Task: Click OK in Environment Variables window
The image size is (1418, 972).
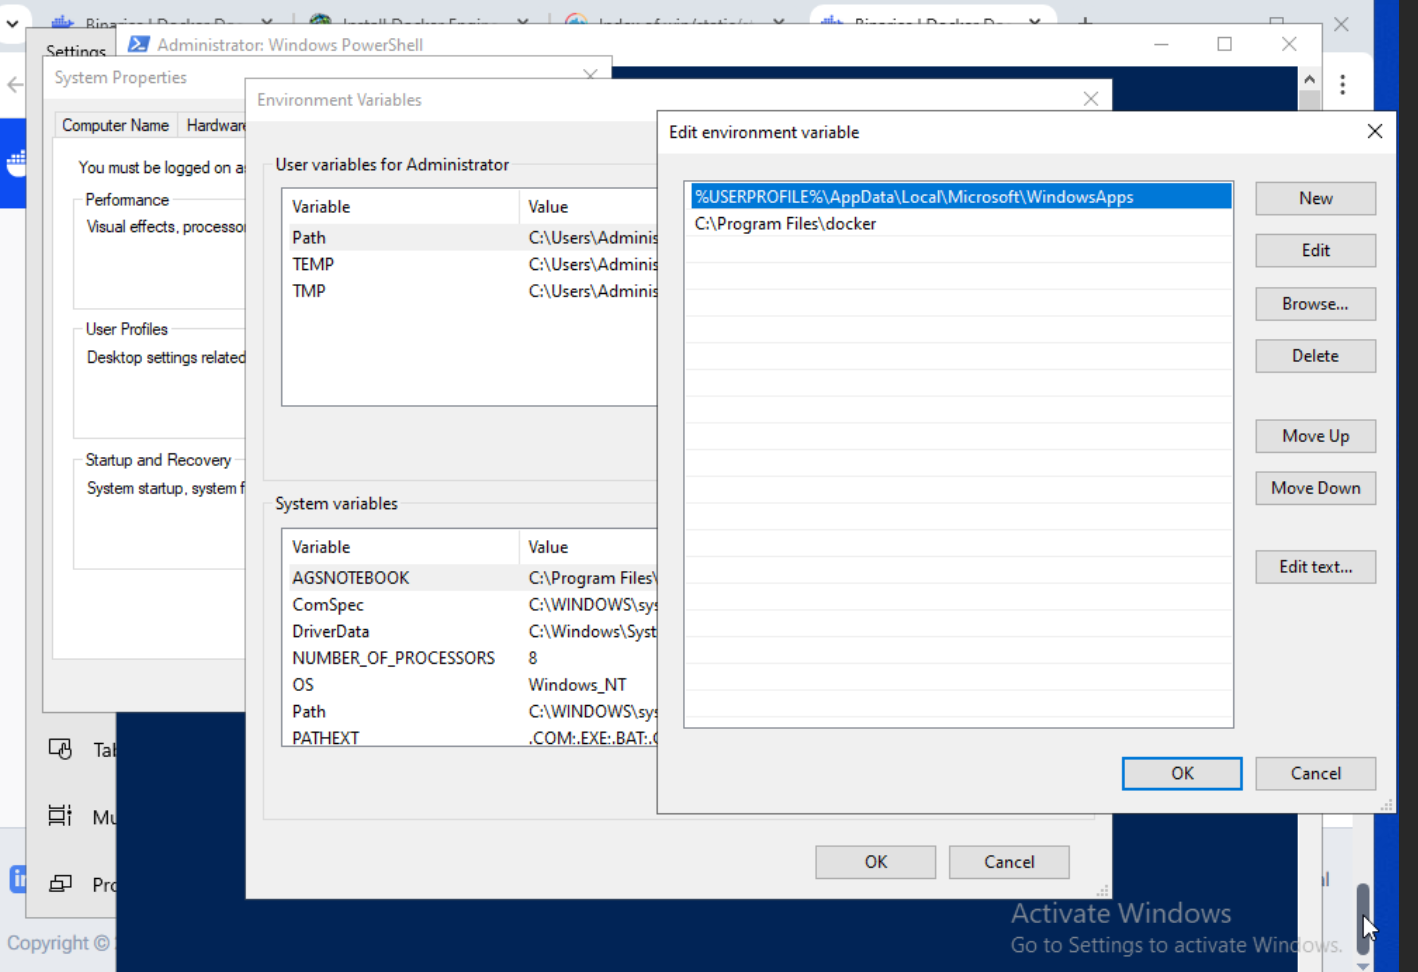Action: click(x=875, y=862)
